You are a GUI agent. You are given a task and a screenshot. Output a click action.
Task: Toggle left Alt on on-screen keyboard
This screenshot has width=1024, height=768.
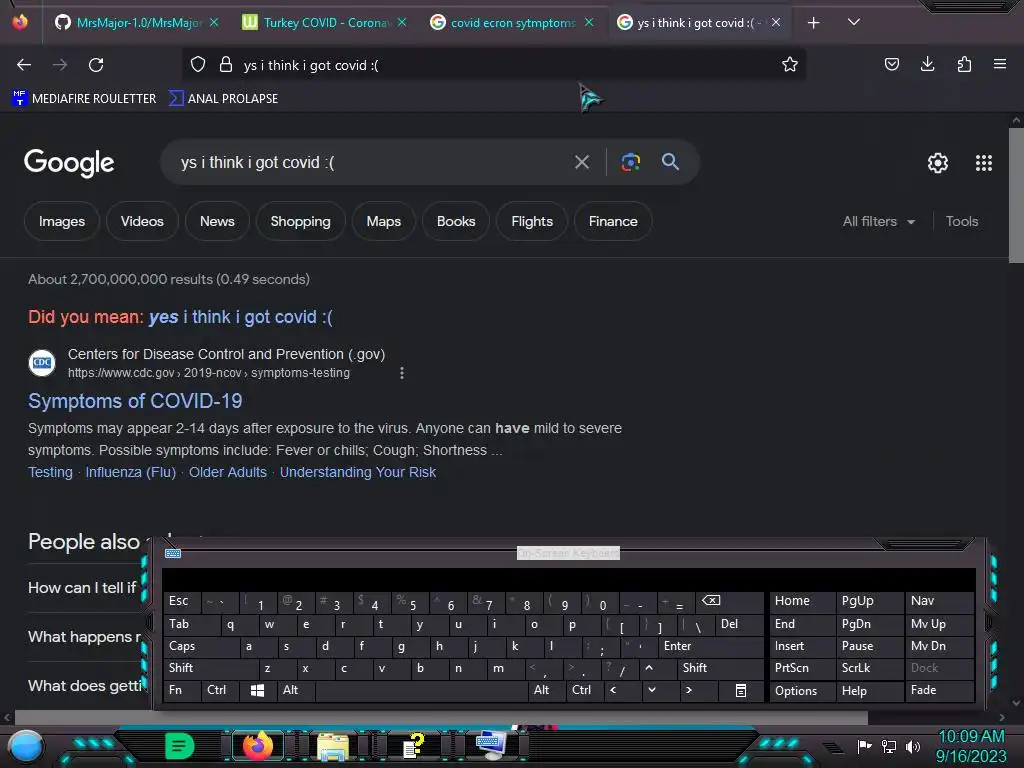[296, 690]
